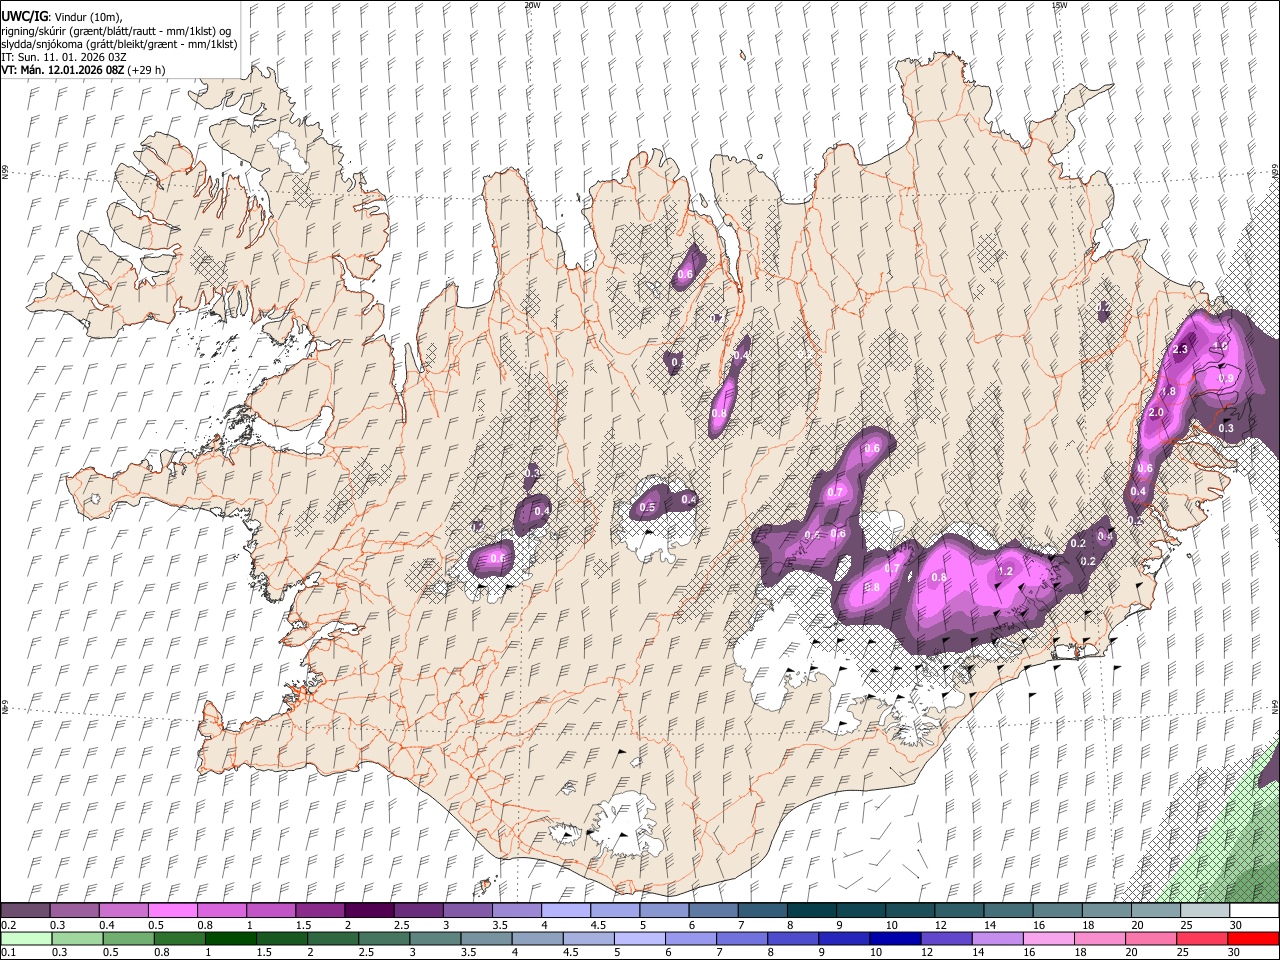This screenshot has height=960, width=1280.
Task: Select the red rain swatch after 30
Action: click(x=1253, y=939)
